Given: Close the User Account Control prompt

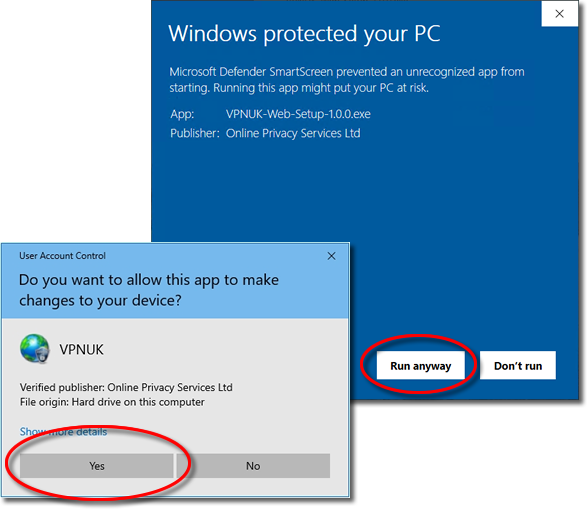Looking at the screenshot, I should (x=331, y=256).
